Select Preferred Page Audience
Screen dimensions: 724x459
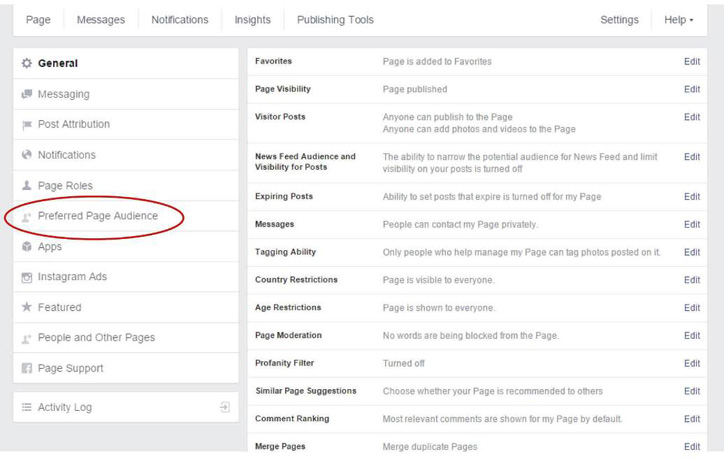(126, 216)
